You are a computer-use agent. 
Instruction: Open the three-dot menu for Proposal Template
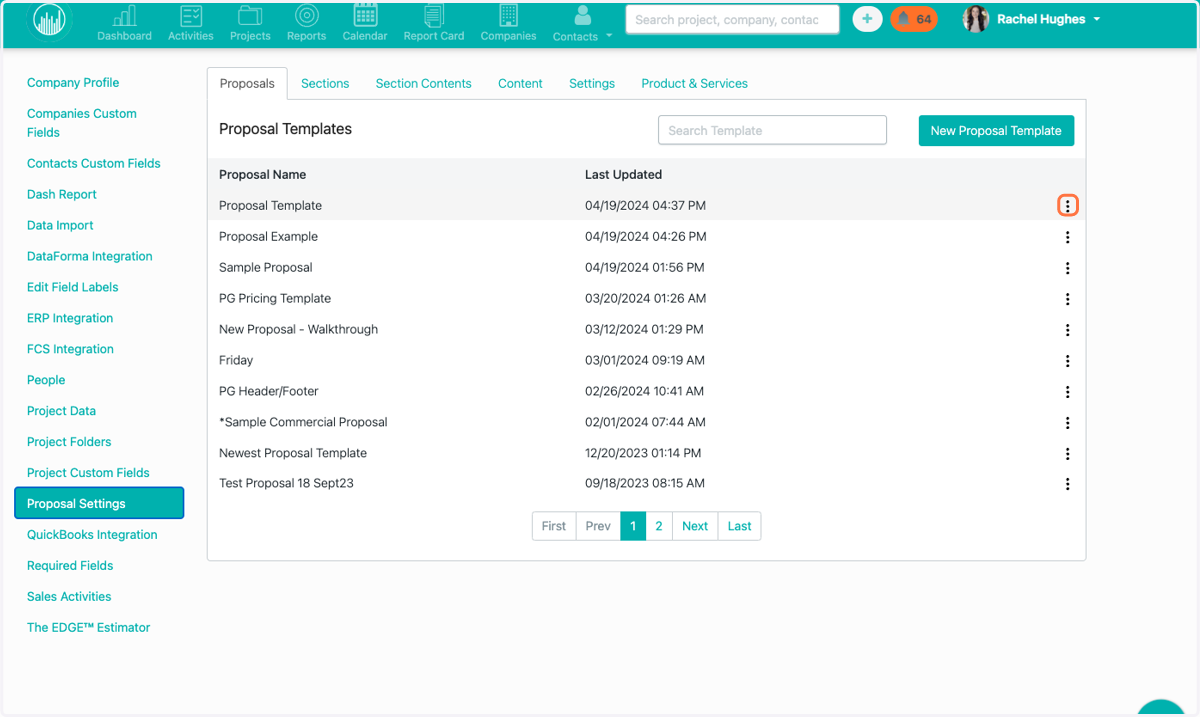pos(1068,206)
